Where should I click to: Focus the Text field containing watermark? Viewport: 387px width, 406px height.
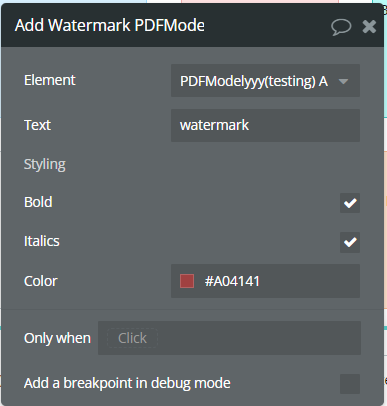pyautogui.click(x=265, y=125)
